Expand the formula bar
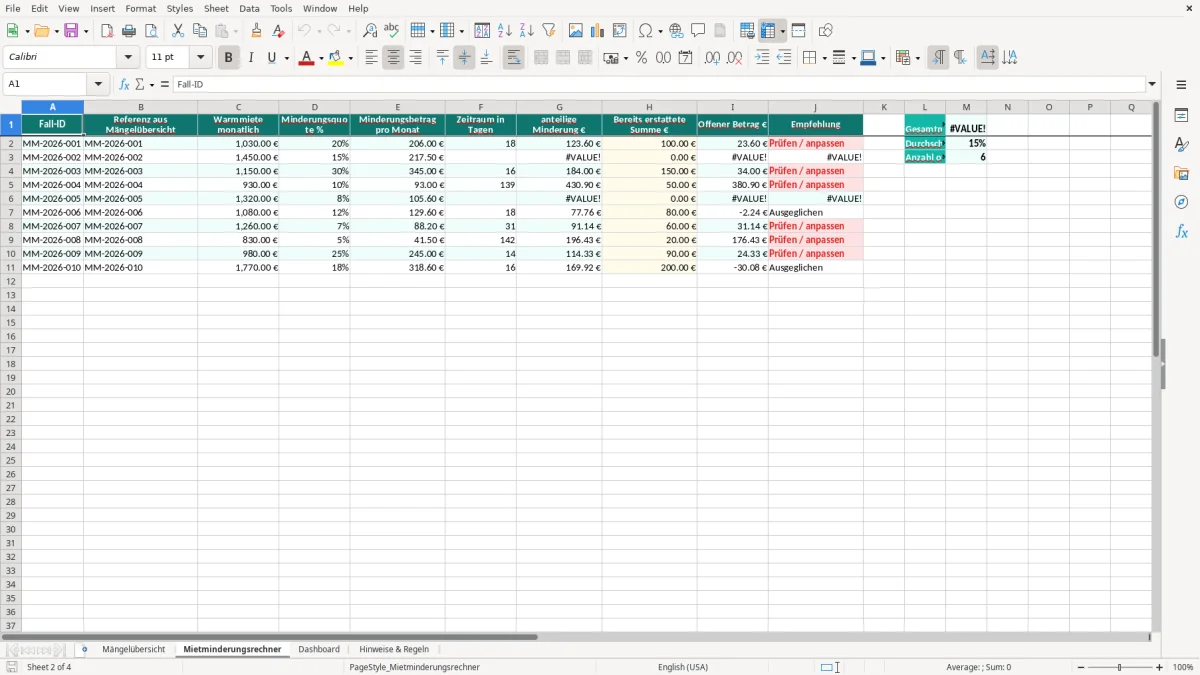The image size is (1200, 675). (x=1152, y=85)
